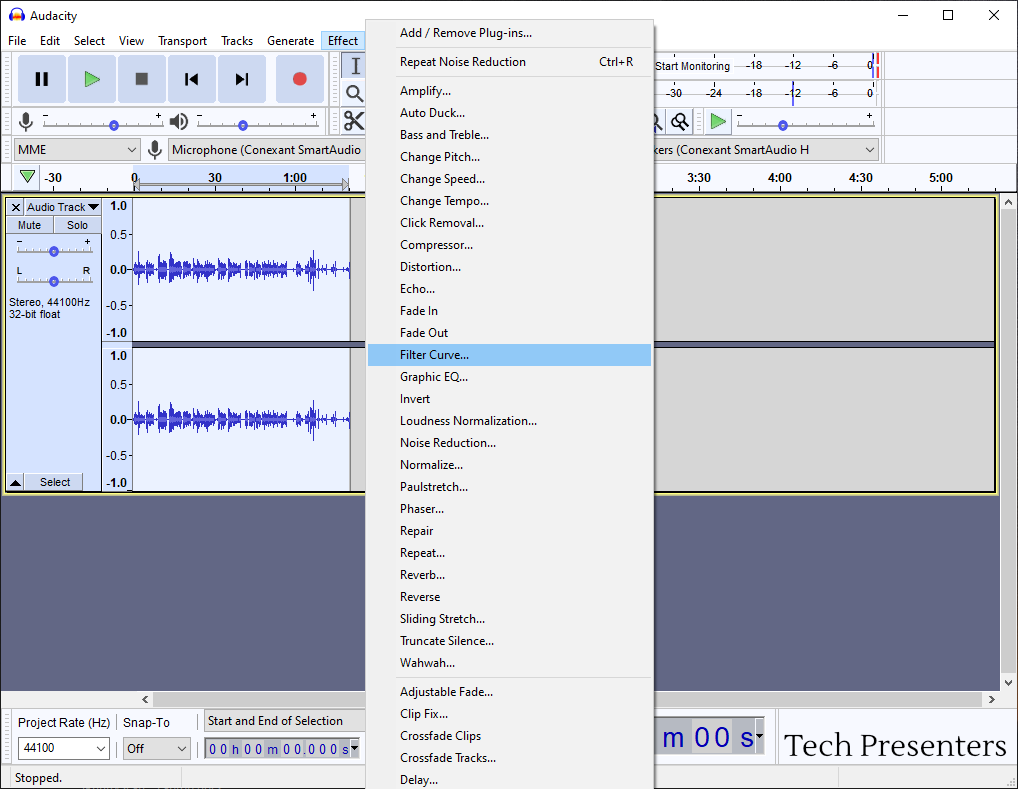
Task: Click the green timeline quick-play triangle
Action: coord(27,177)
